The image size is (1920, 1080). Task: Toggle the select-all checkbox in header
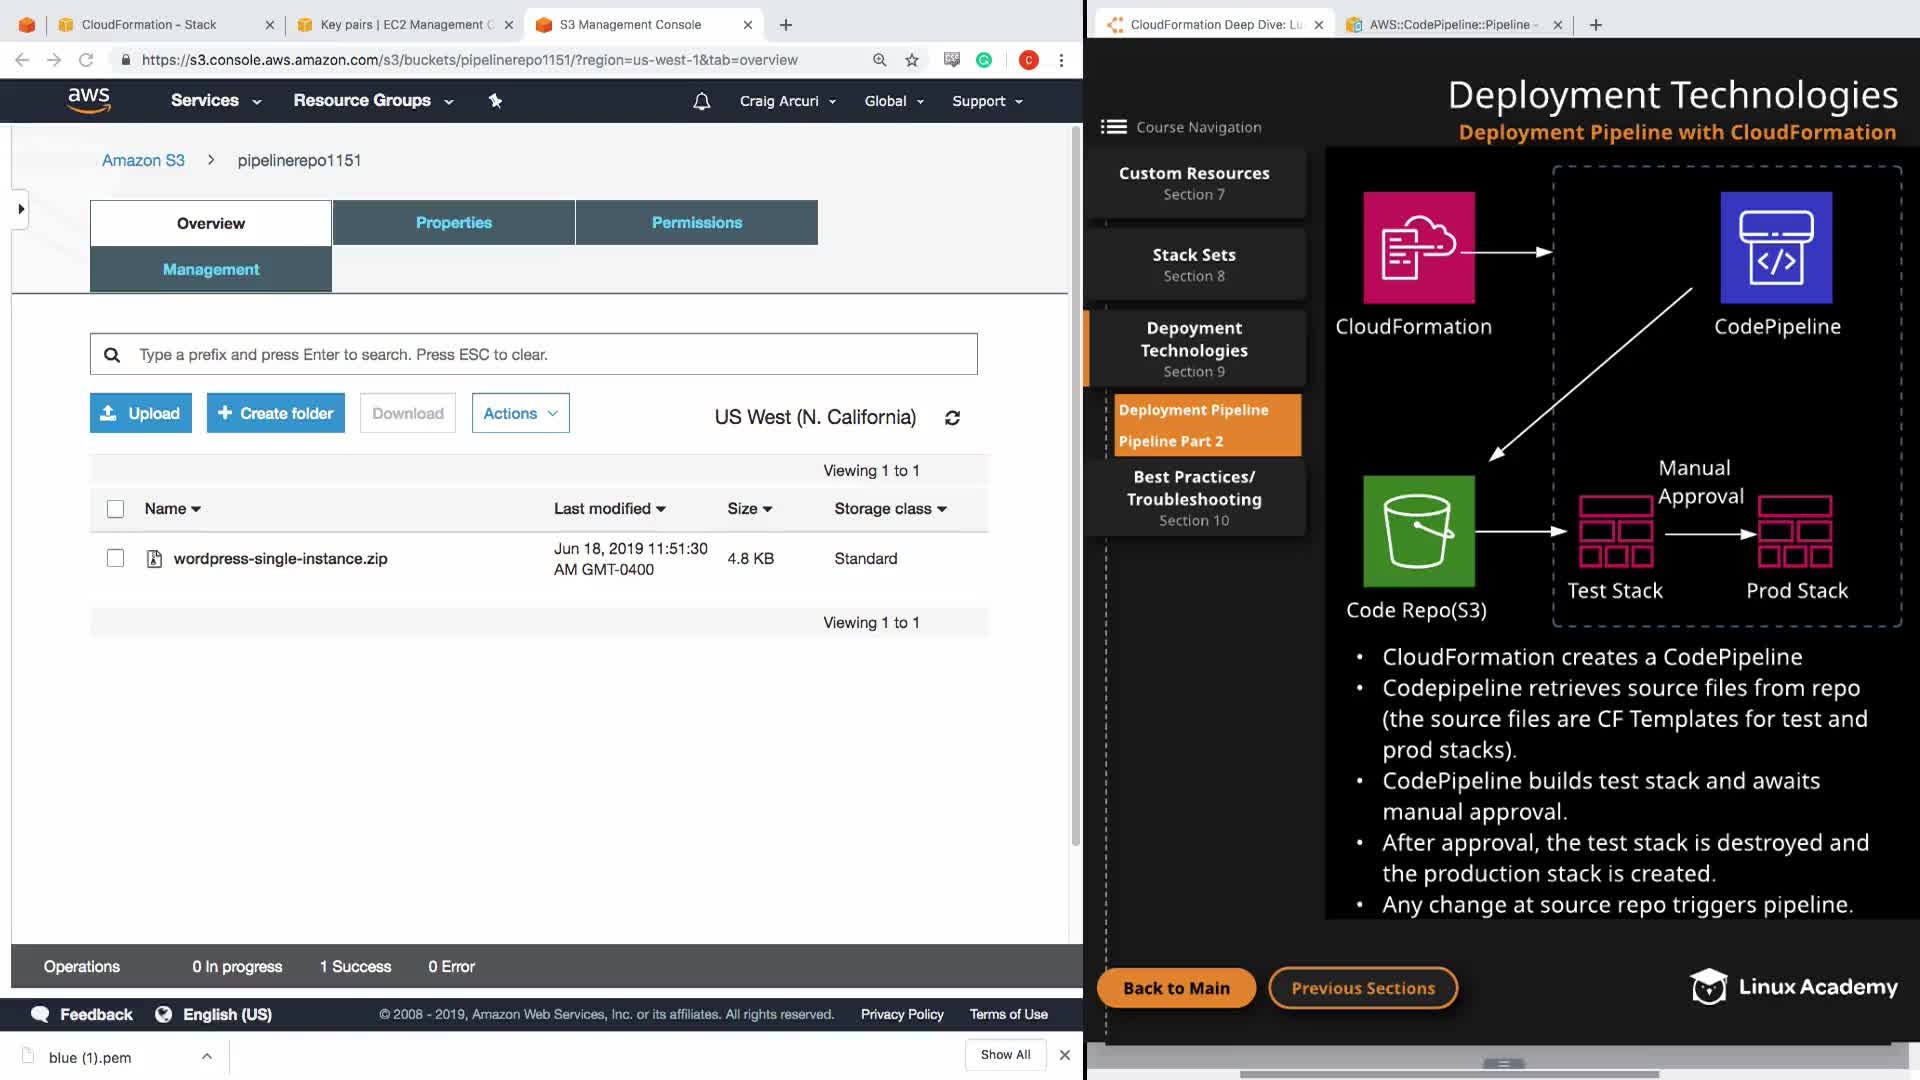pos(116,509)
